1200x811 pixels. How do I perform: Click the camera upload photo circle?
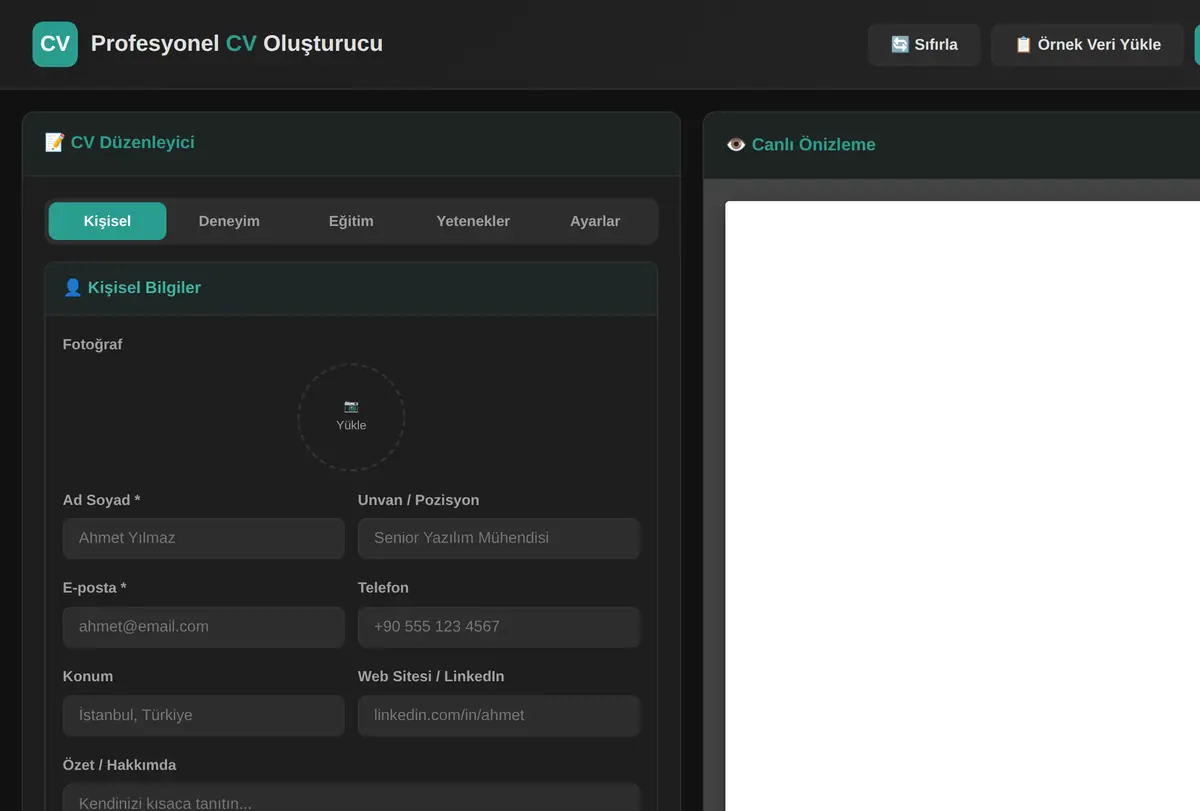[351, 417]
